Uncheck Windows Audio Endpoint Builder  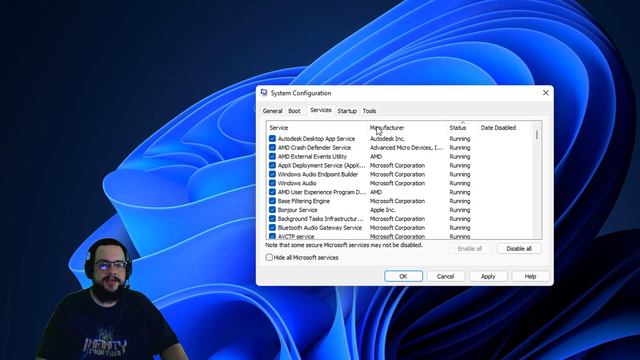(x=272, y=174)
